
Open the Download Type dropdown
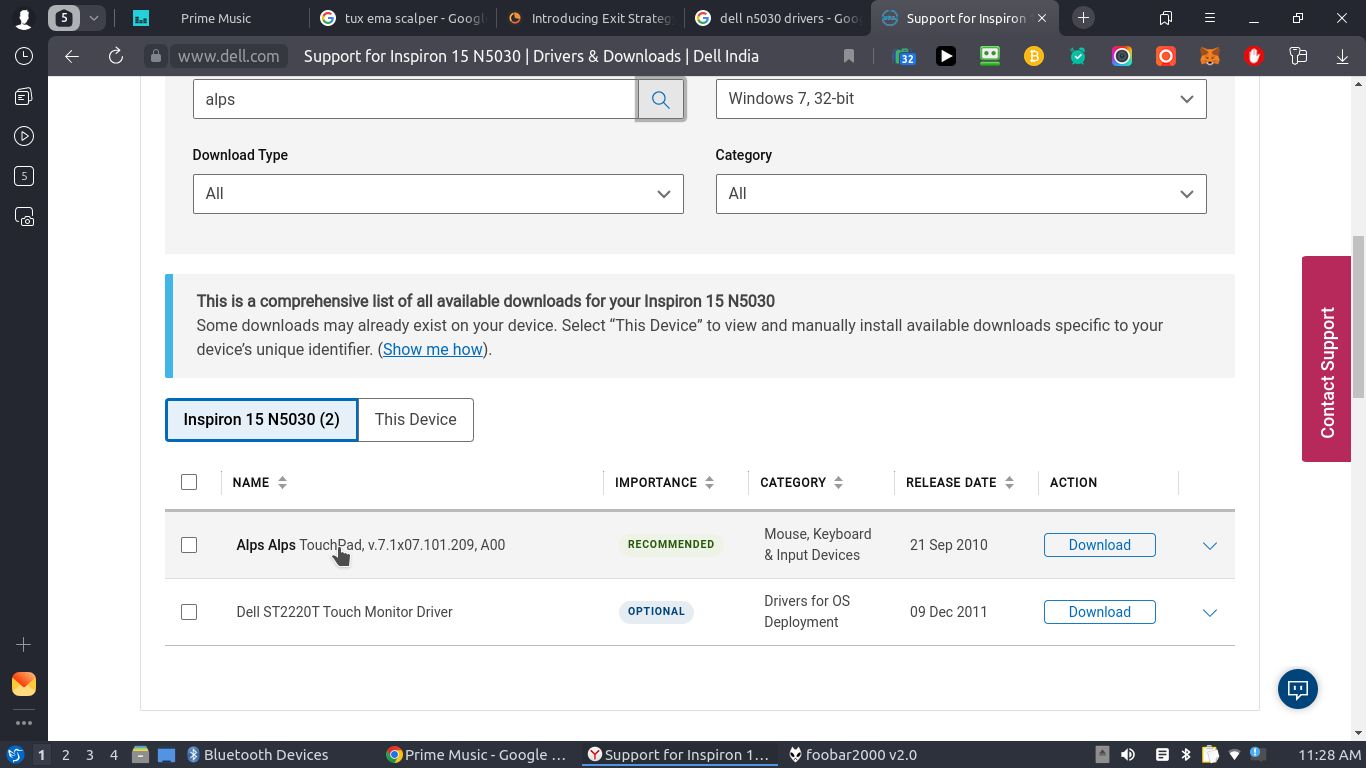(x=438, y=194)
